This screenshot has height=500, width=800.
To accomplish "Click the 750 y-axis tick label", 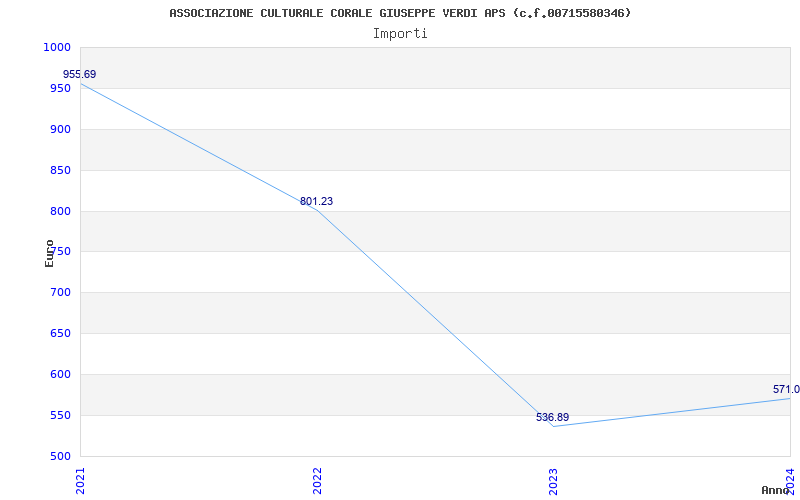I will pyautogui.click(x=60, y=252).
